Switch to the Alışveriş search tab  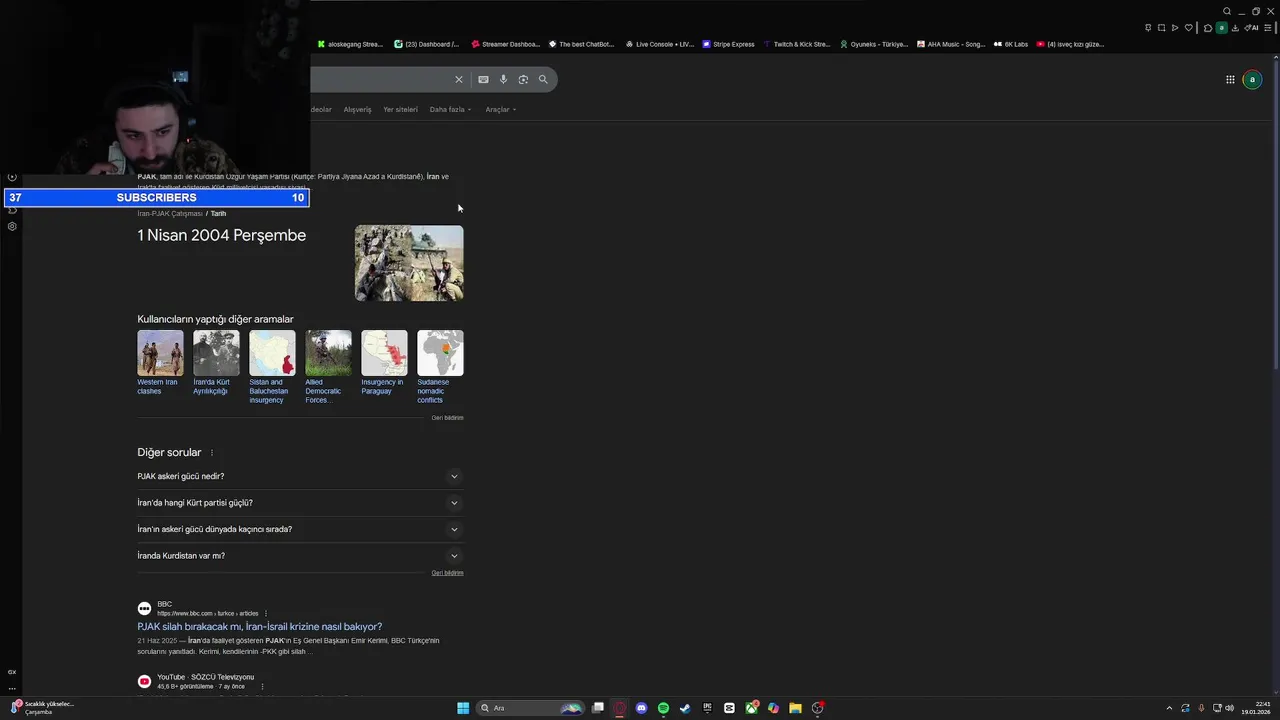coord(357,110)
